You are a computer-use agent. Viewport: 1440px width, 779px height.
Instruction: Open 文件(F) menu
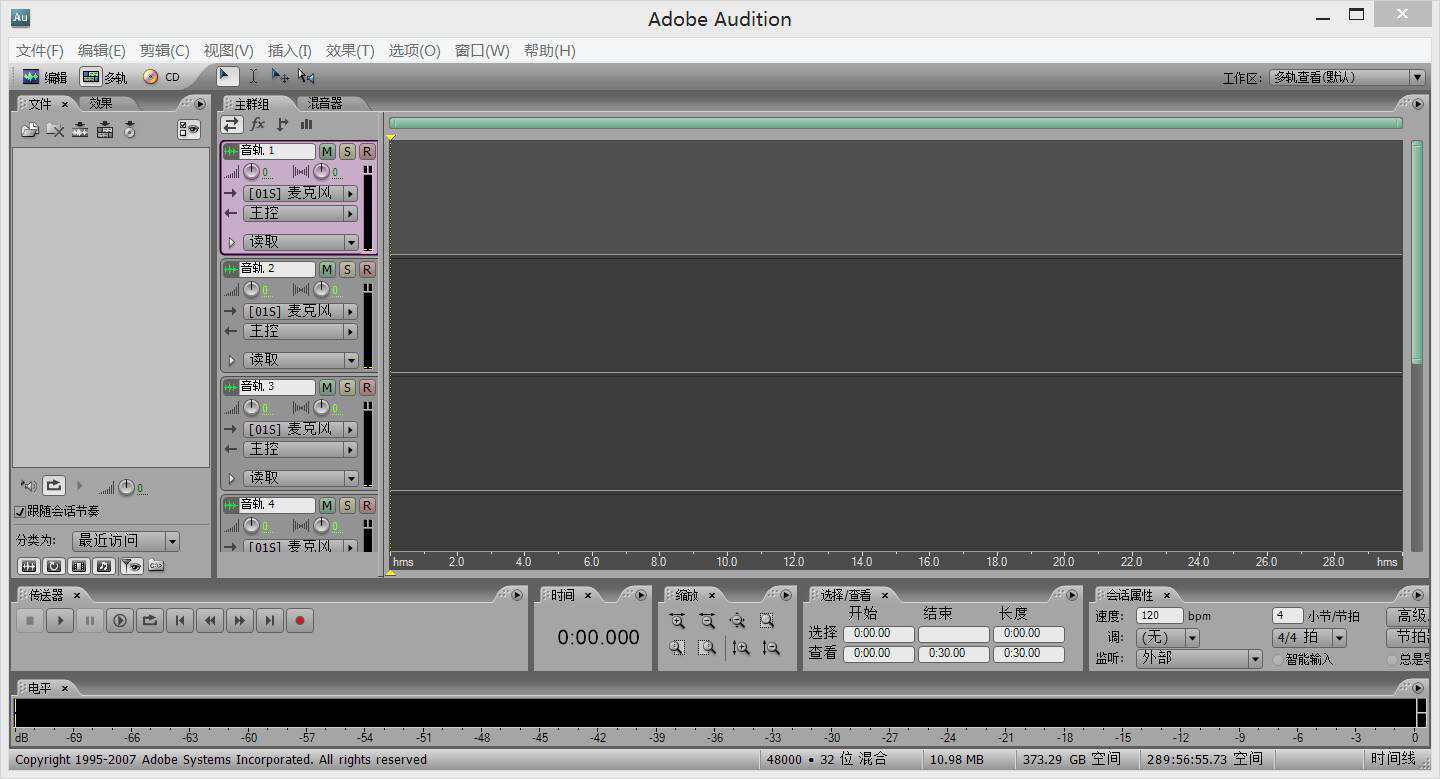point(40,51)
